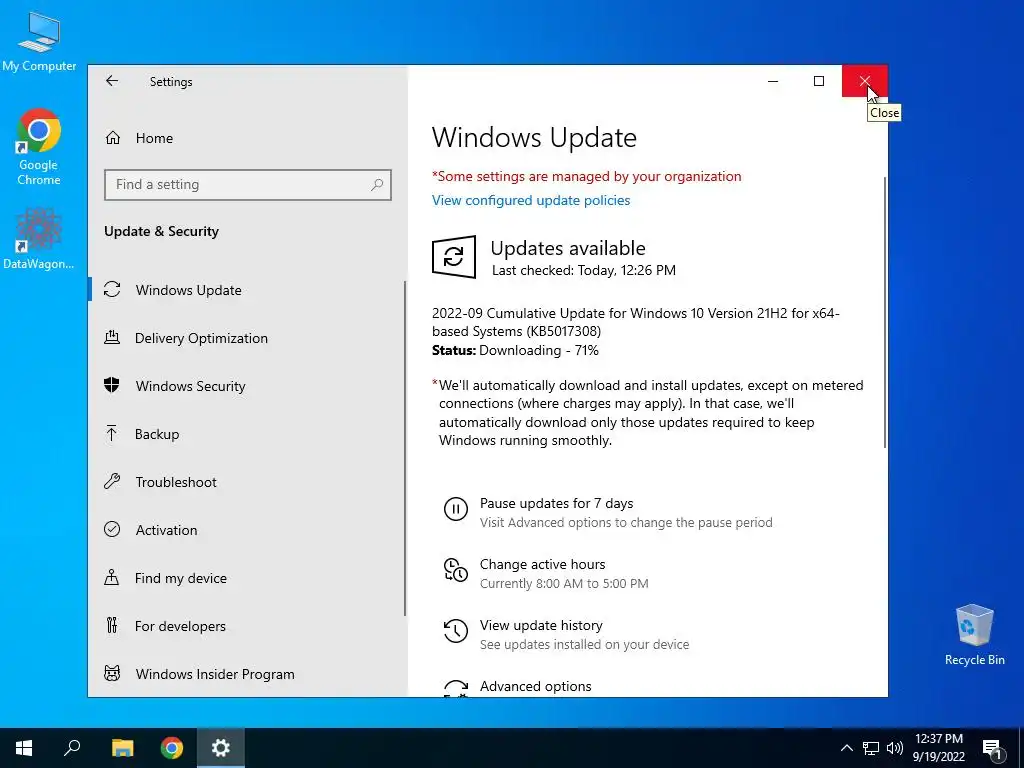
Task: Click the Windows Insider cat icon
Action: (x=112, y=673)
